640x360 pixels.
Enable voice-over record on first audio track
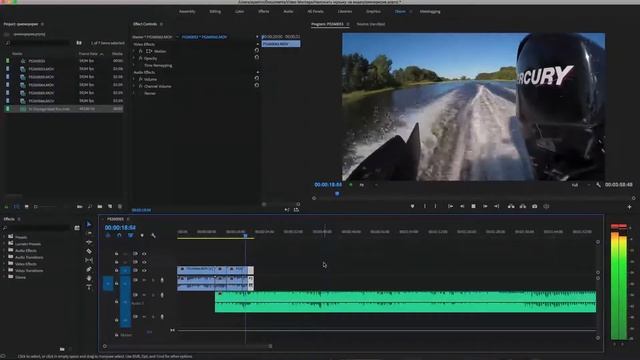click(x=162, y=280)
